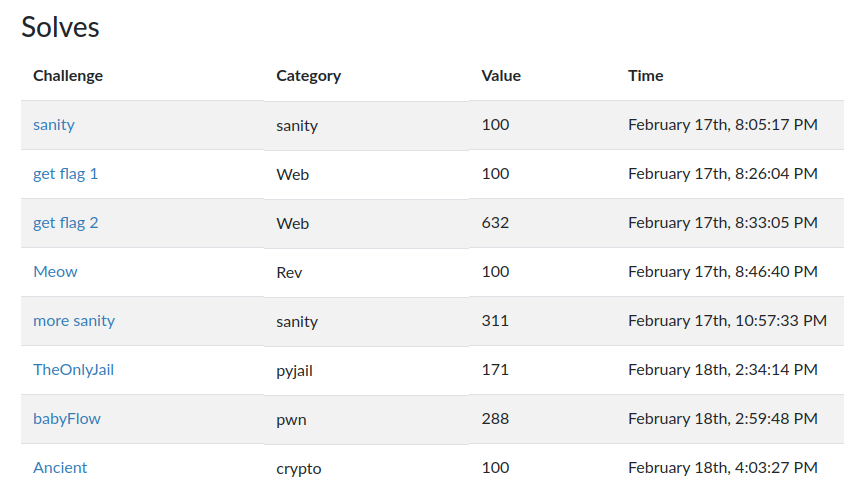Open the more sanity challenge
The width and height of the screenshot is (844, 492).
click(74, 321)
